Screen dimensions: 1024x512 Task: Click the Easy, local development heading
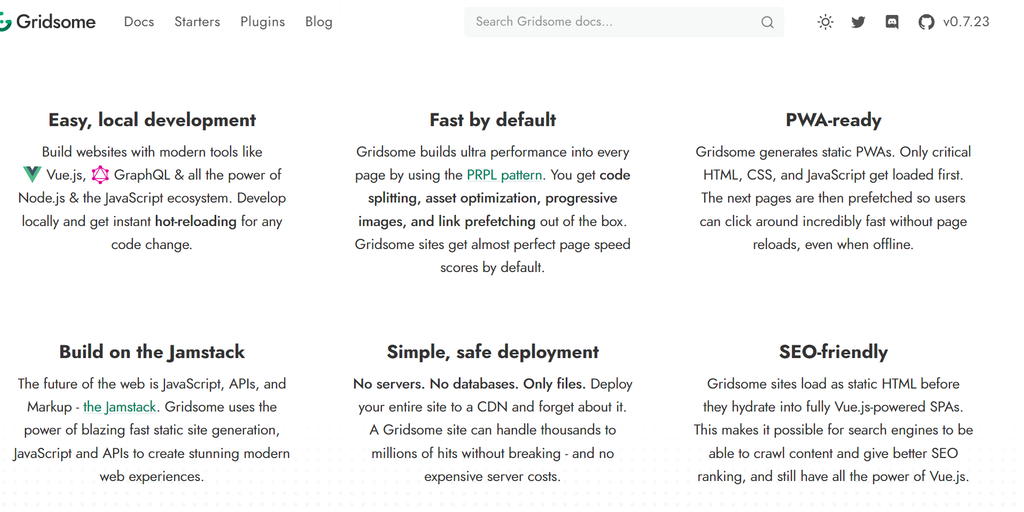(x=152, y=120)
